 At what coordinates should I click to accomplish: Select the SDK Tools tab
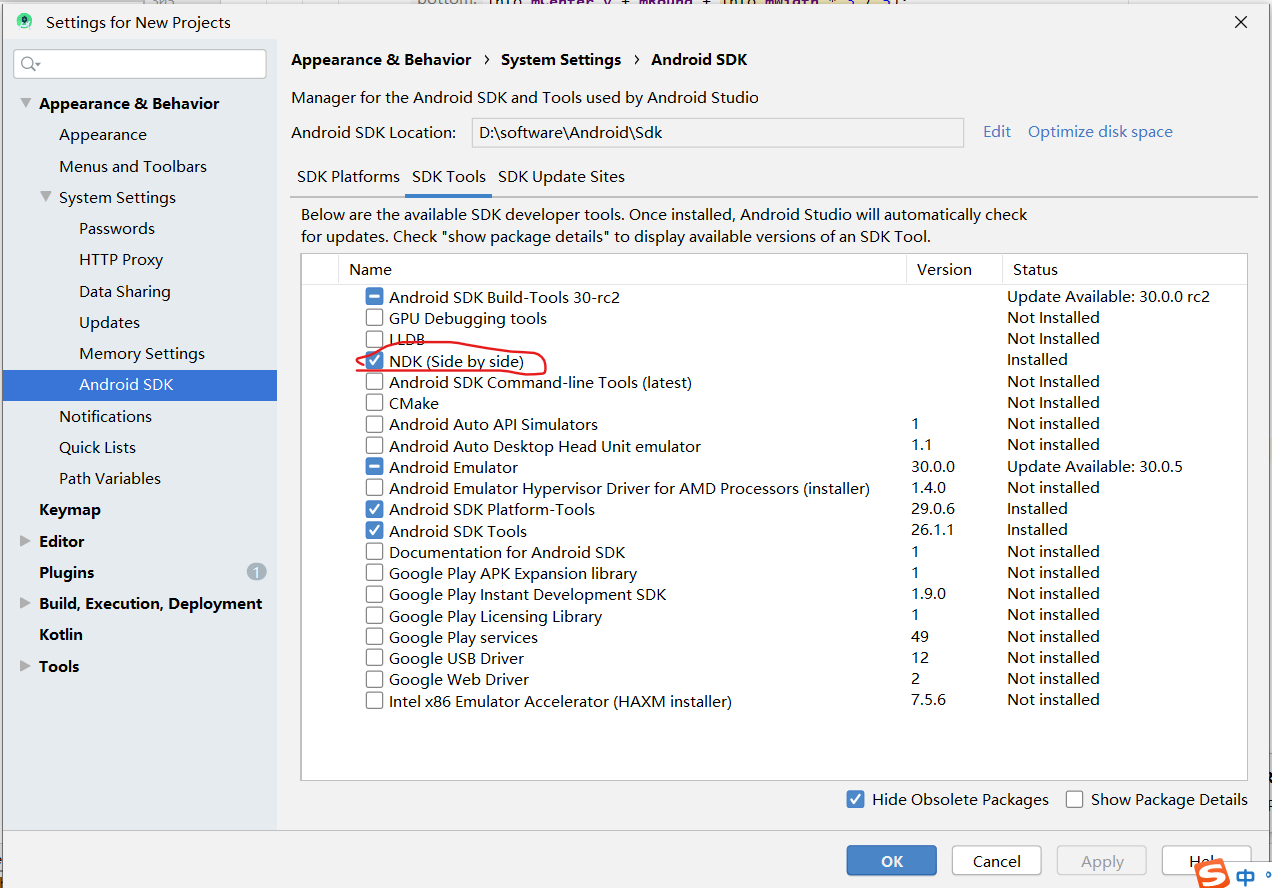point(449,176)
